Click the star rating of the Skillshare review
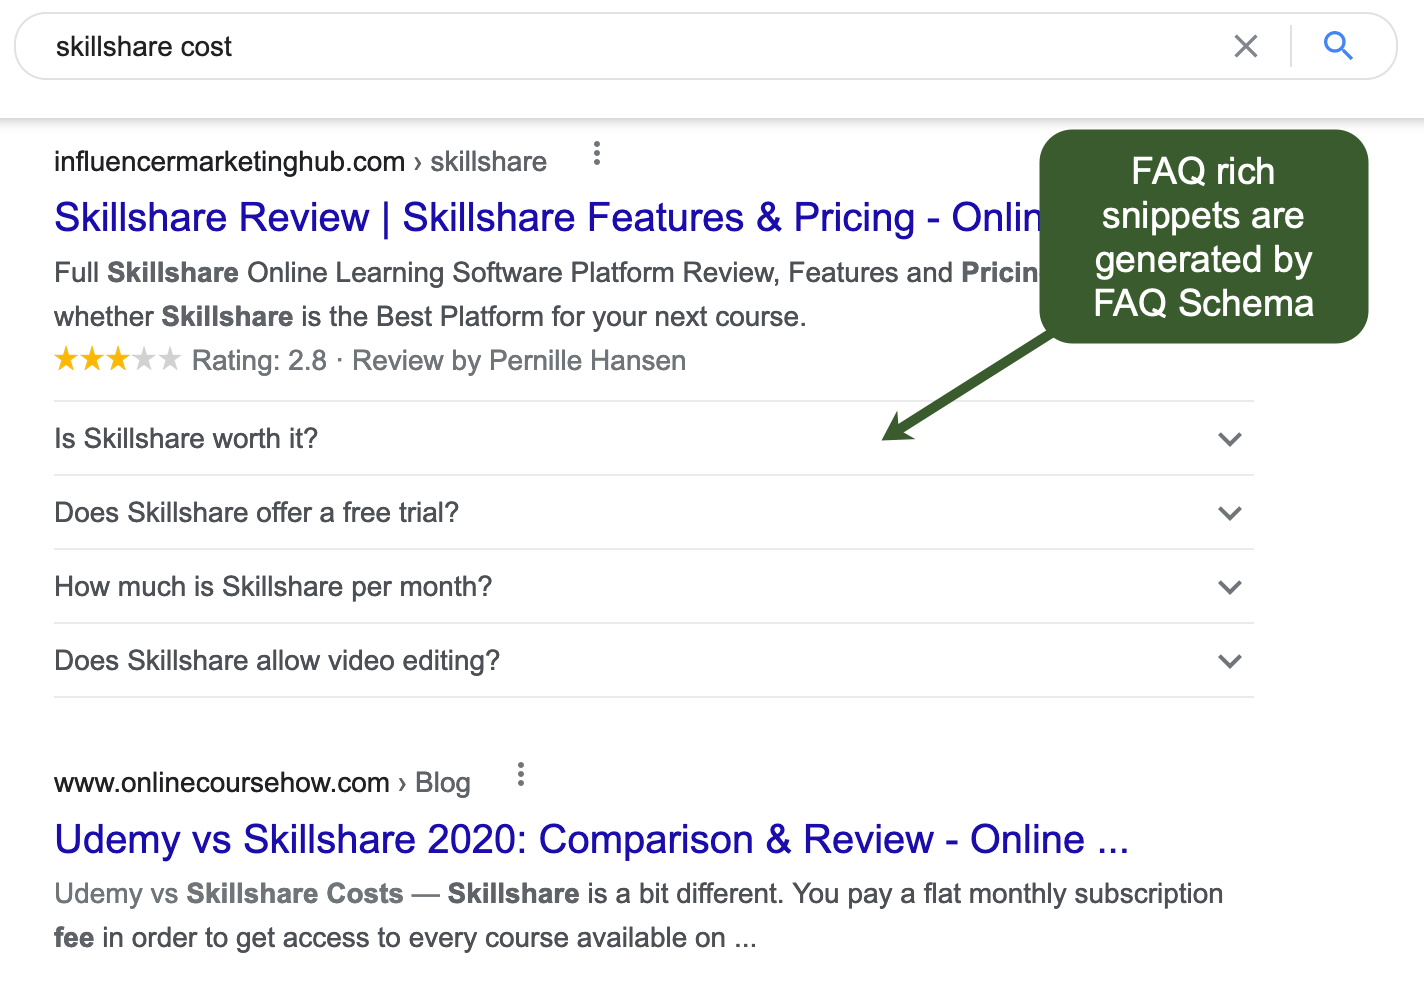1424x1006 pixels. [117, 359]
